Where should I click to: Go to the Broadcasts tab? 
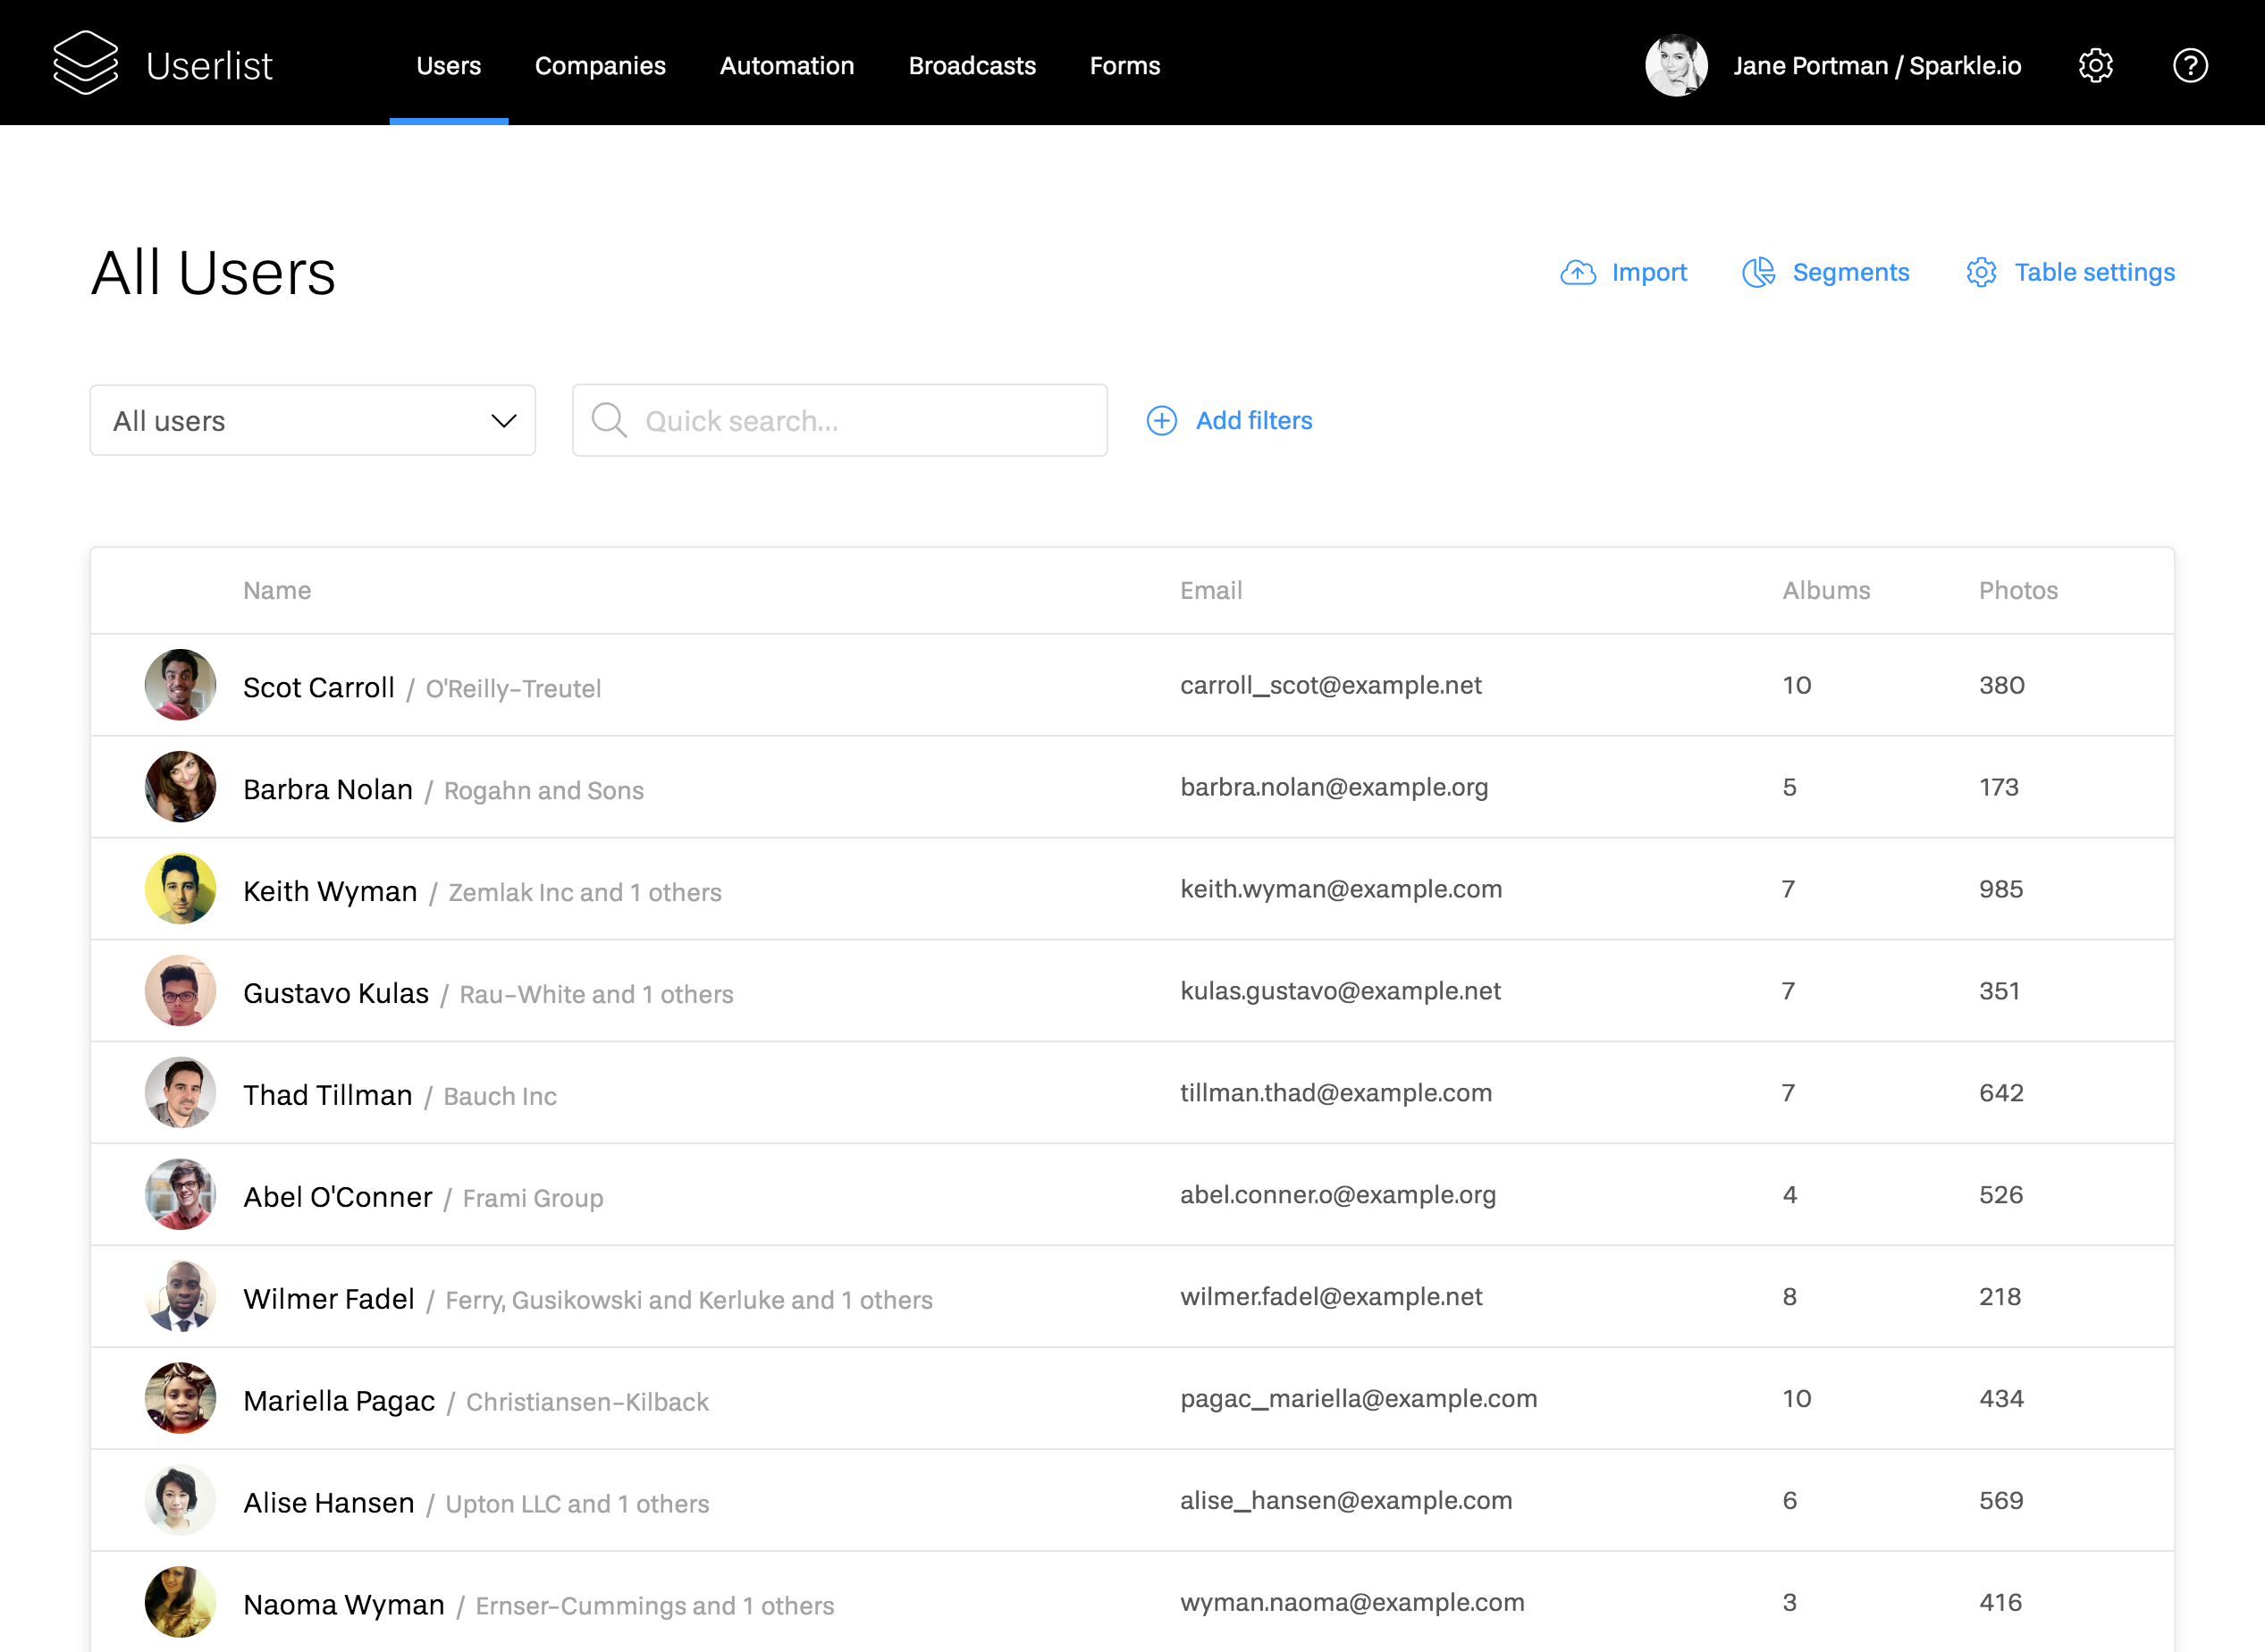click(x=972, y=66)
